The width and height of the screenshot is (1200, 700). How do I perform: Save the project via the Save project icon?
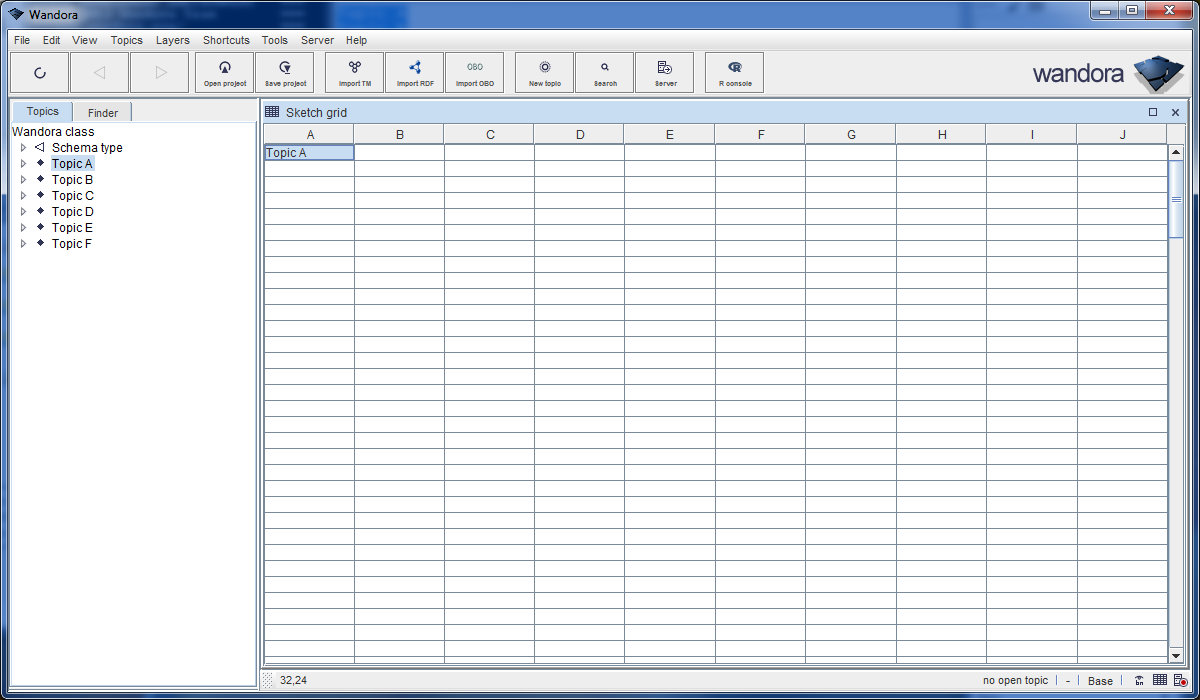pyautogui.click(x=285, y=72)
